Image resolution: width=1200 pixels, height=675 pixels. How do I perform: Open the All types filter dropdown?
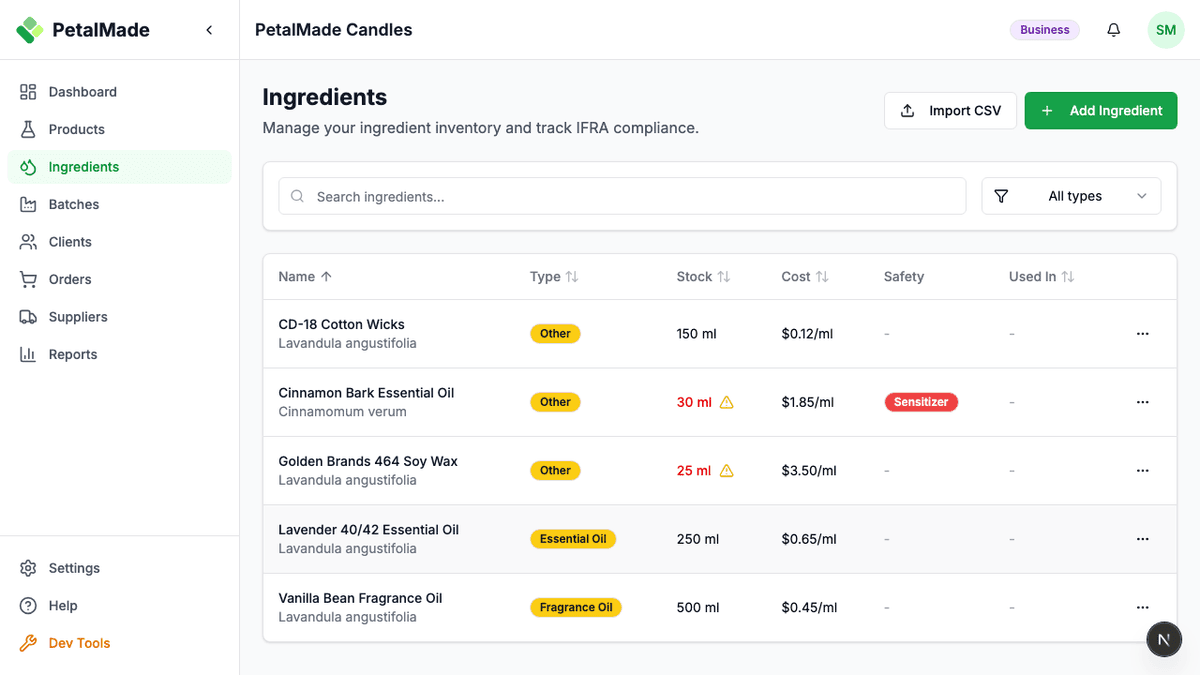pyautogui.click(x=1071, y=196)
